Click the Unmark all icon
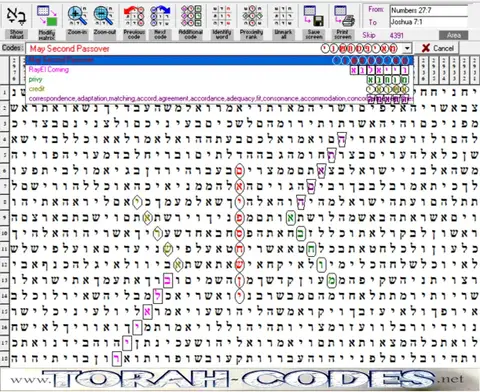The image size is (480, 392). point(283,16)
